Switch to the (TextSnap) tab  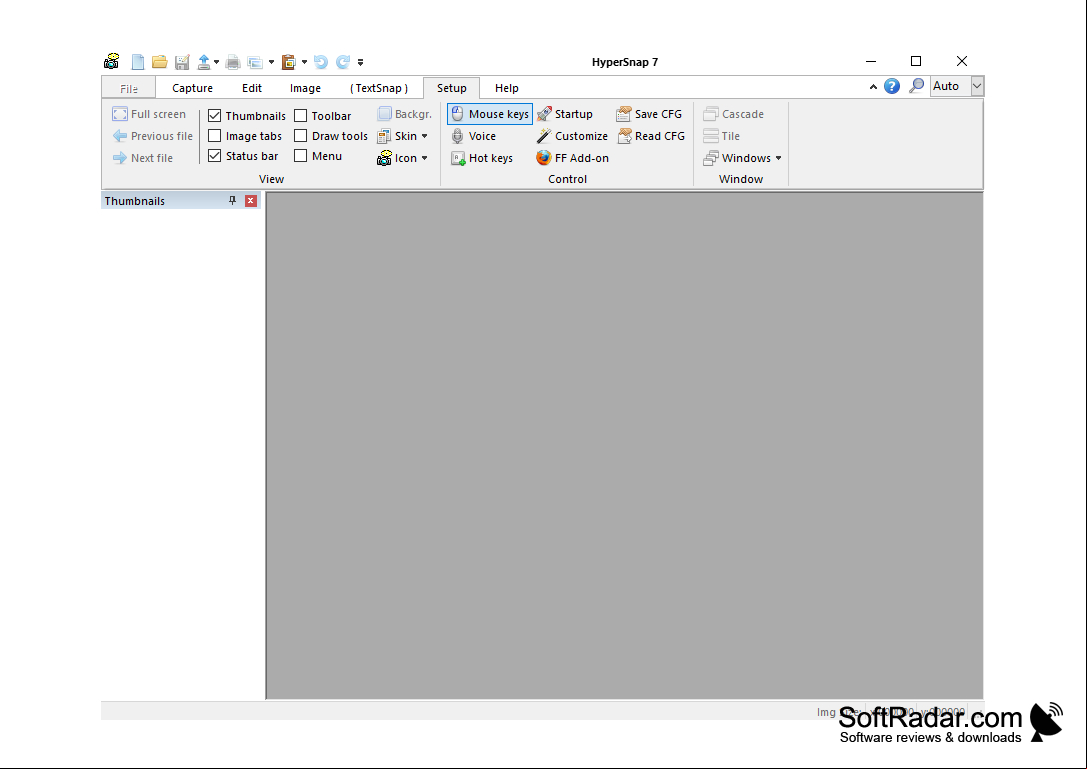[379, 88]
